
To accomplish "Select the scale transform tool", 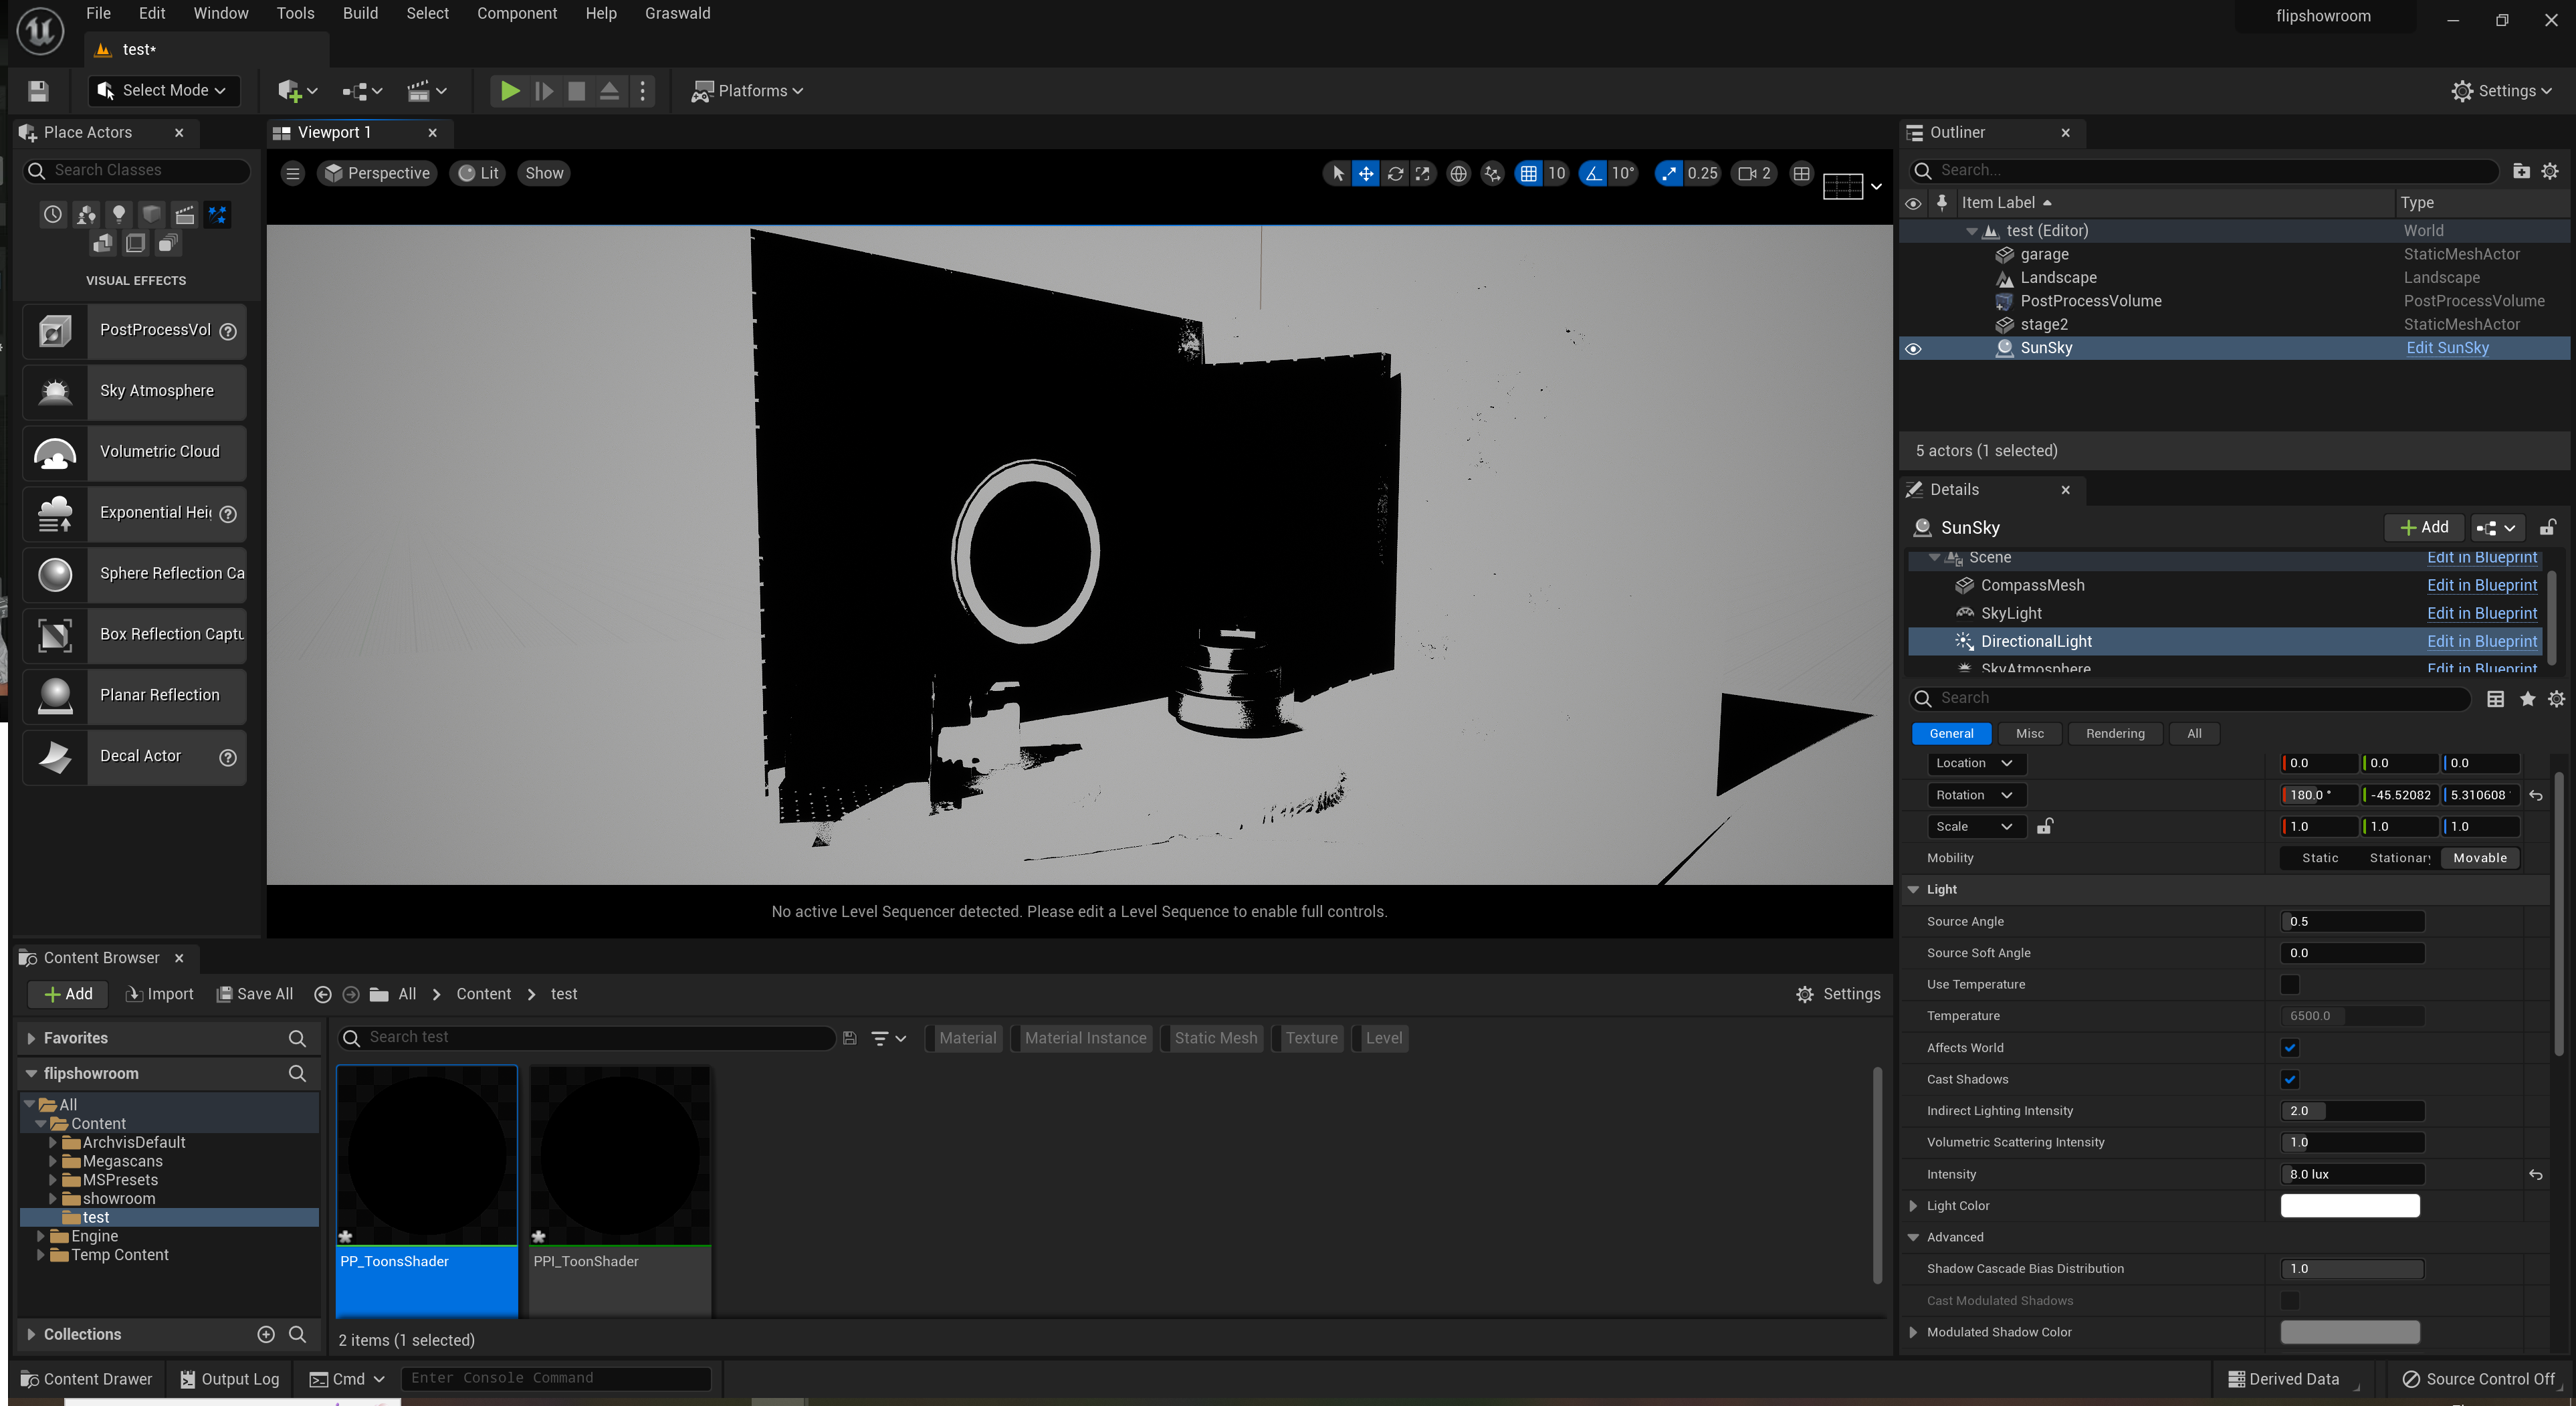I will click(x=1422, y=173).
